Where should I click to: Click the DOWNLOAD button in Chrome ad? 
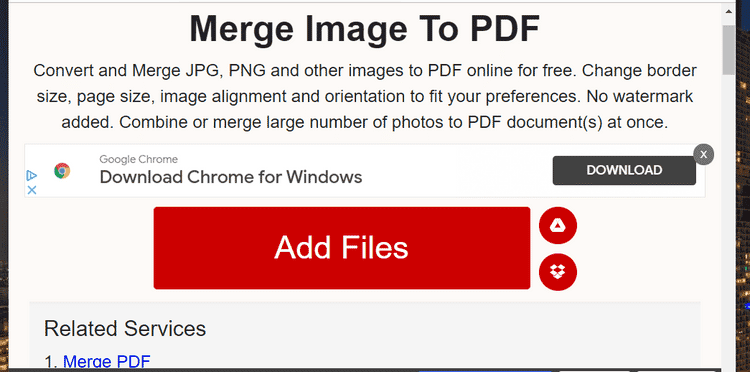coord(624,170)
